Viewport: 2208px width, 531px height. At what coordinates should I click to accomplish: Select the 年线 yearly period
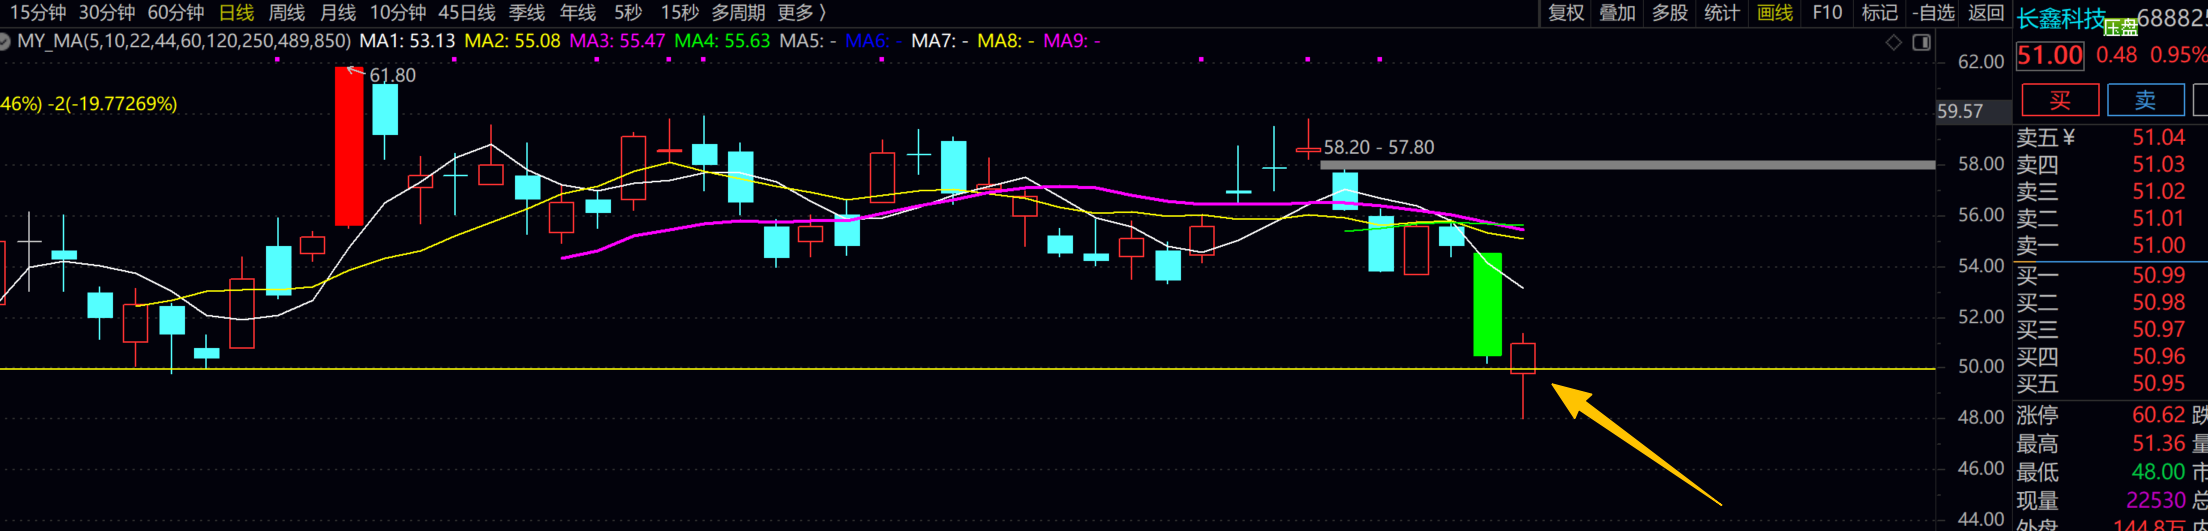point(578,13)
